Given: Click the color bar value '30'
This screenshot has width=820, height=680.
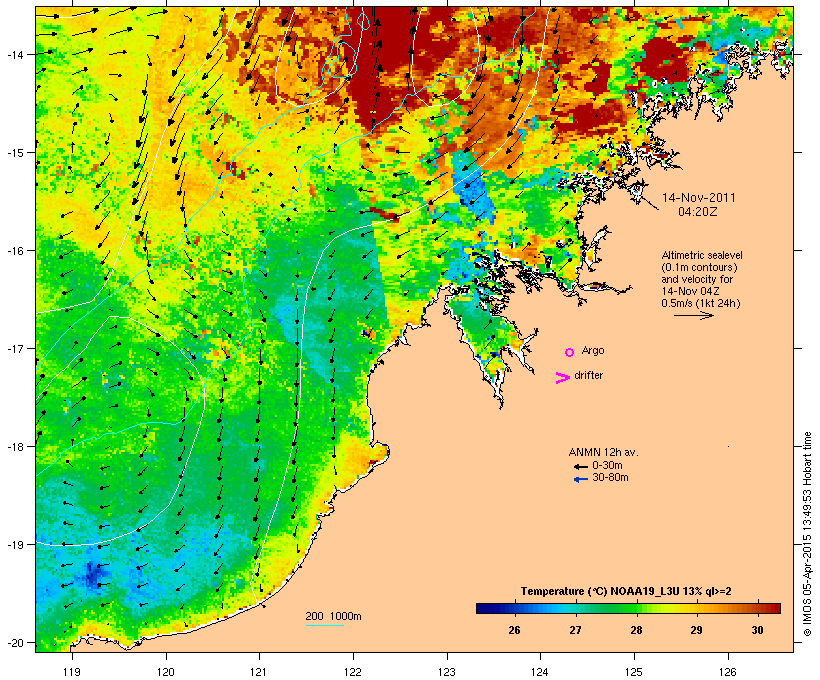Looking at the screenshot, I should pyautogui.click(x=757, y=630).
